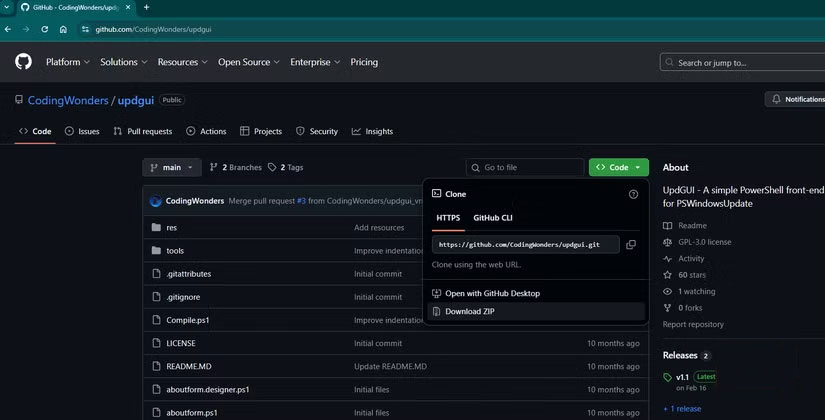
Task: Open the Solutions menu dropdown
Action: (123, 62)
